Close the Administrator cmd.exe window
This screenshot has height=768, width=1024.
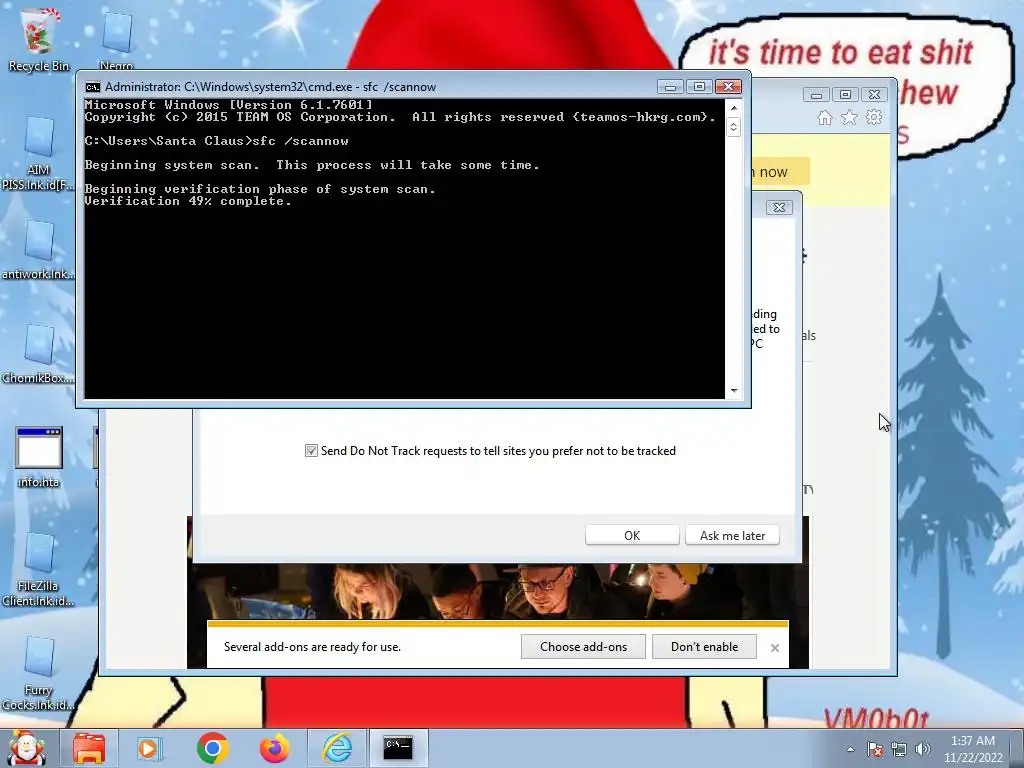point(728,87)
